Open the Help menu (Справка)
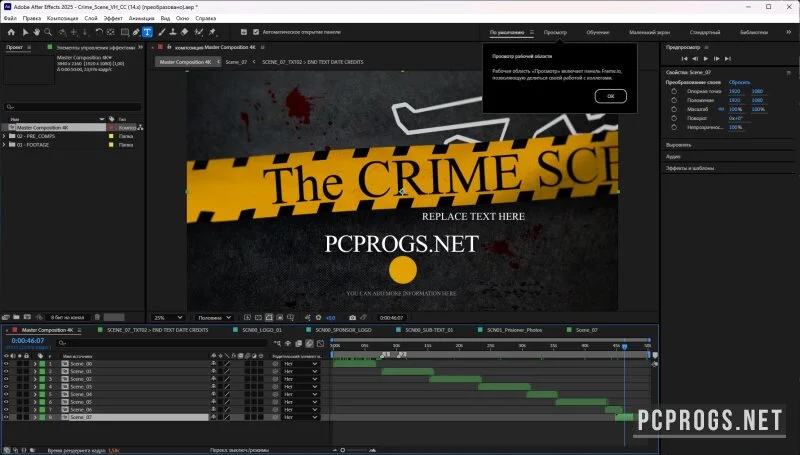 [206, 18]
